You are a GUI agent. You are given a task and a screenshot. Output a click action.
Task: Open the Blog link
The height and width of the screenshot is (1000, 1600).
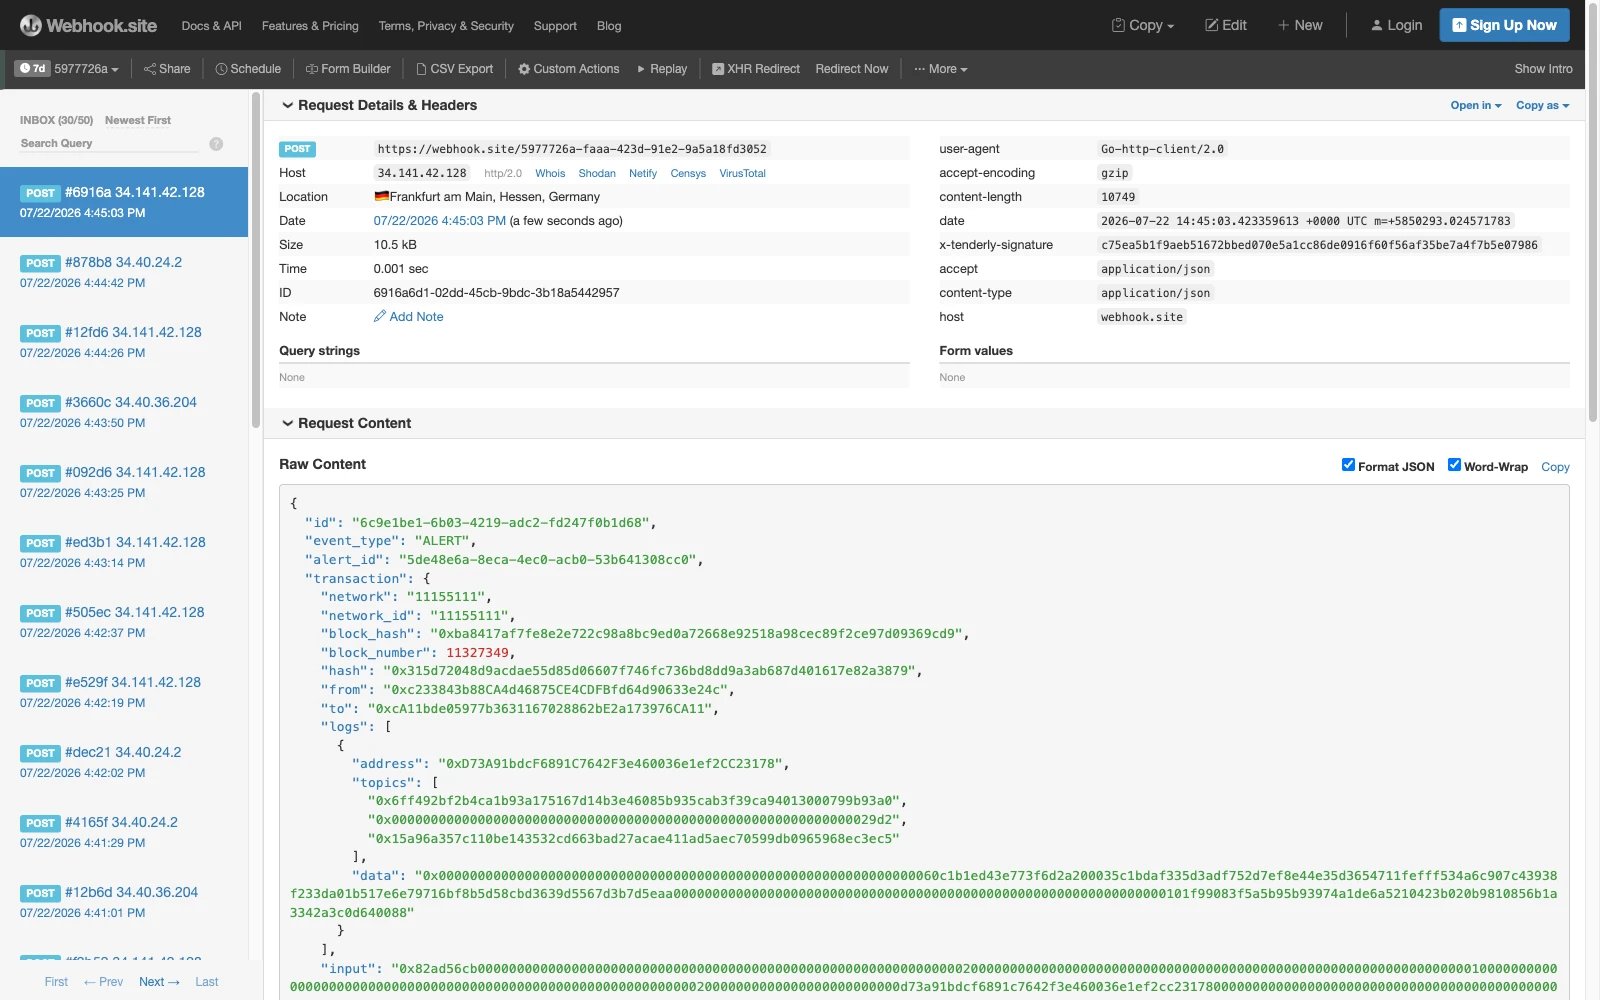coord(609,26)
